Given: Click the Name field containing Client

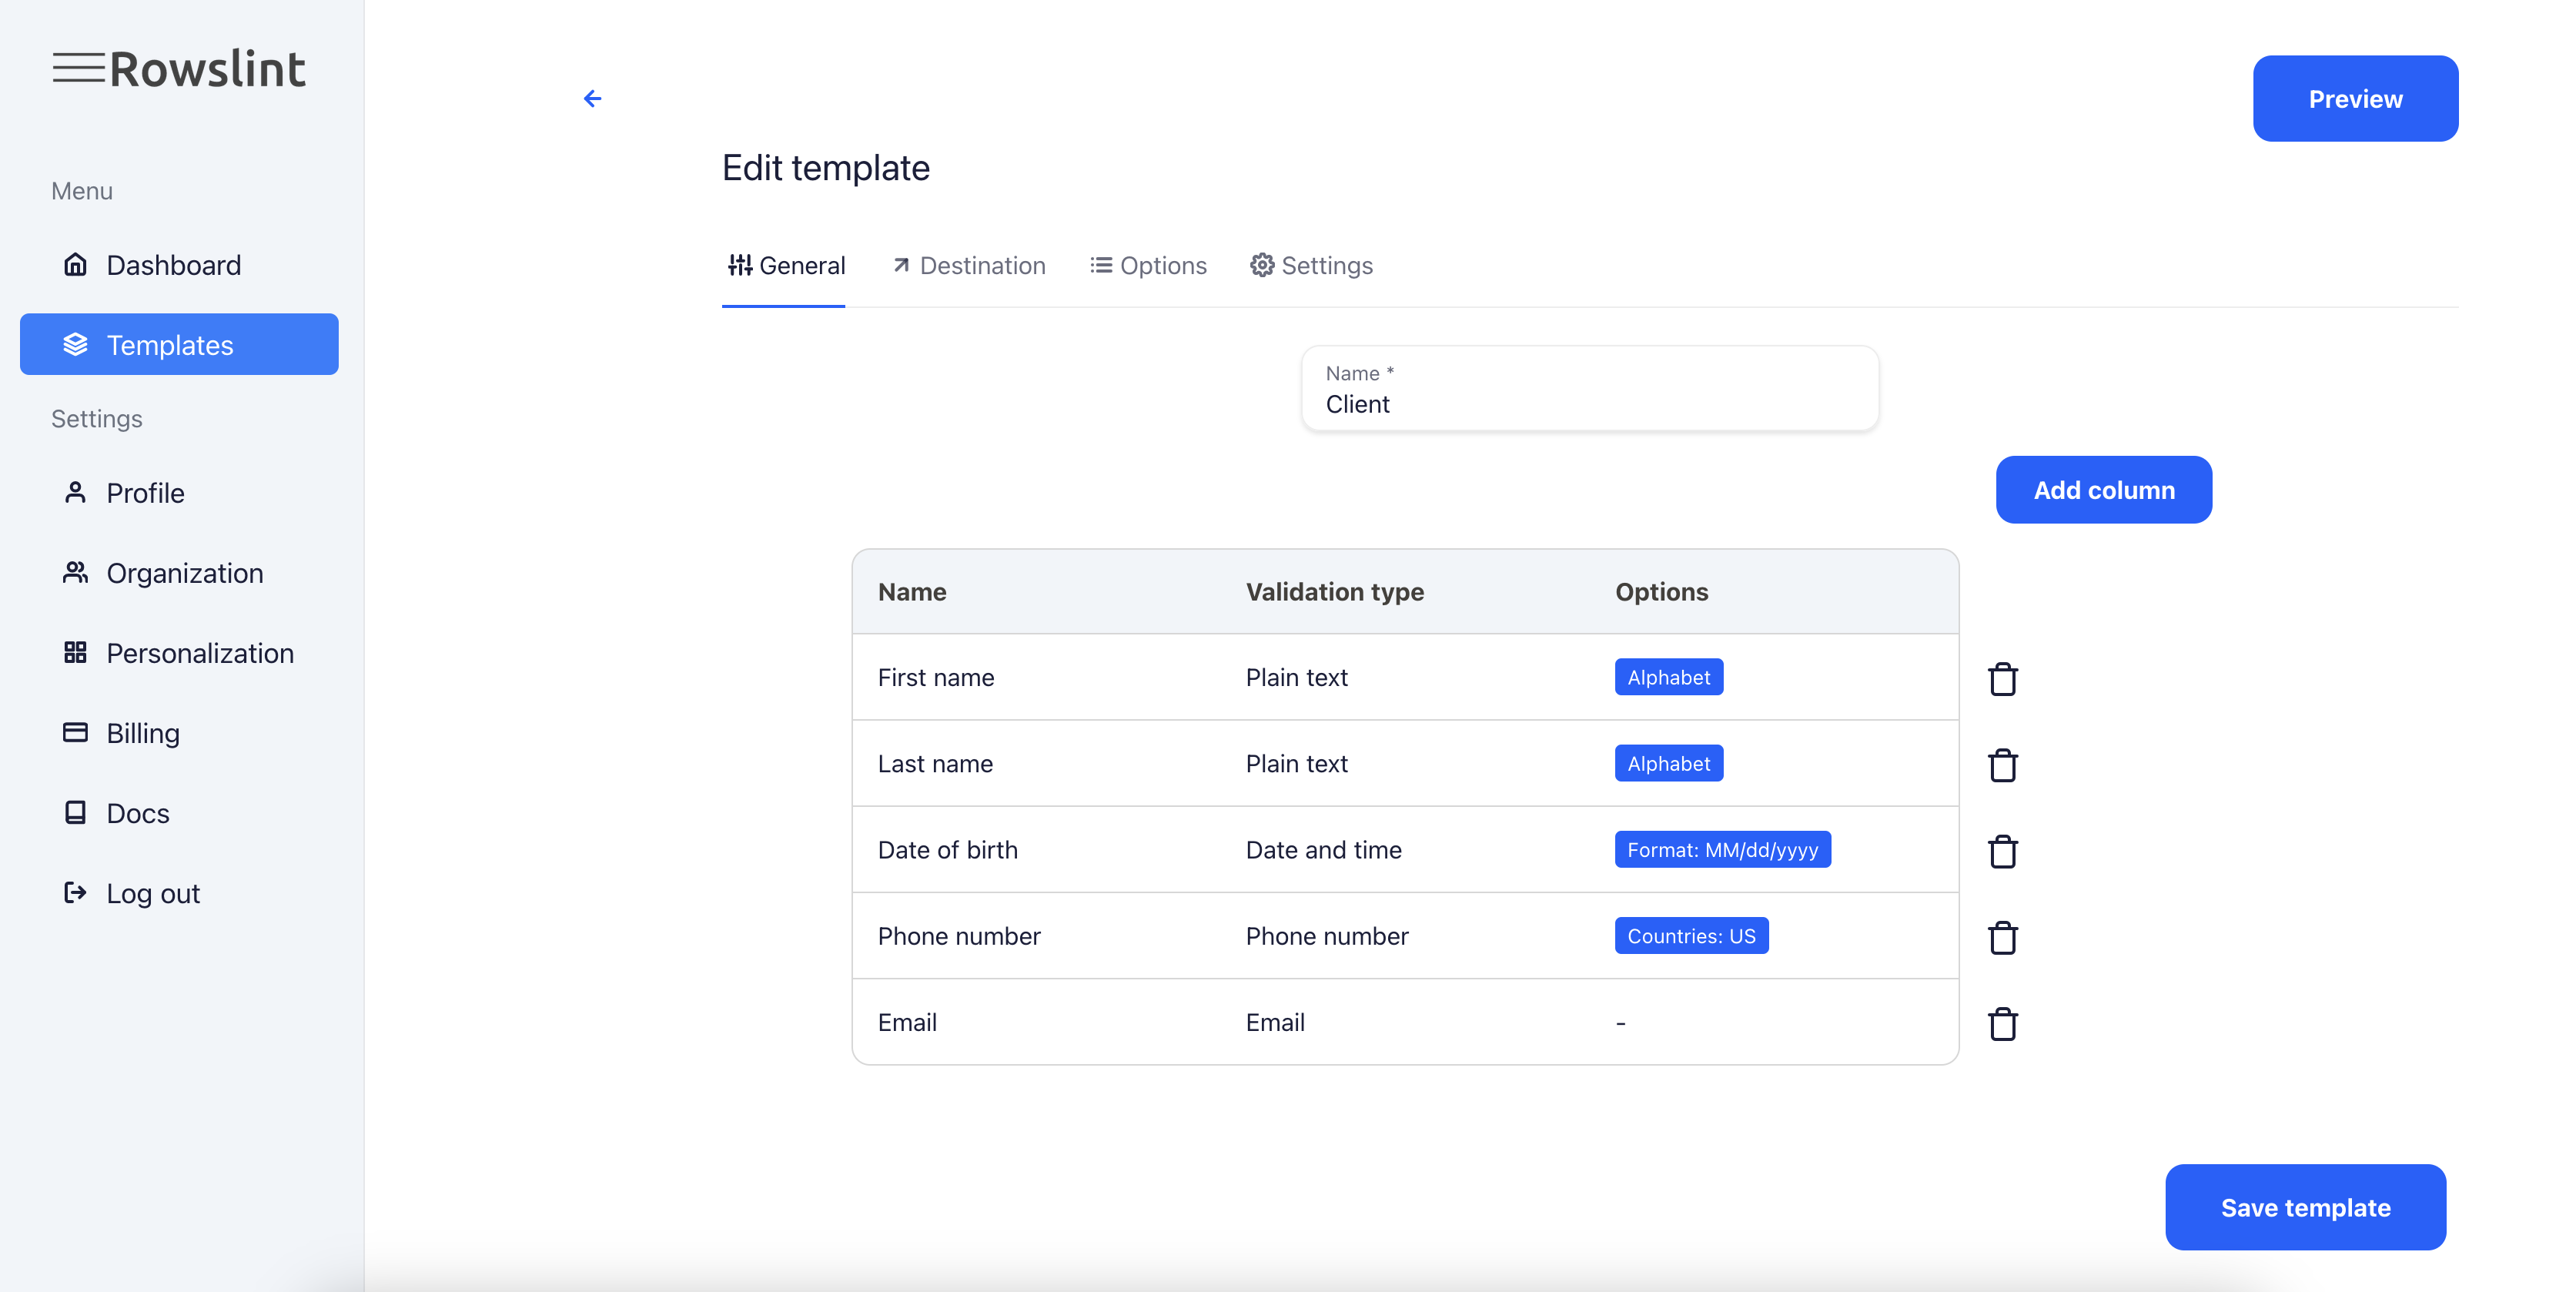Looking at the screenshot, I should coord(1590,404).
